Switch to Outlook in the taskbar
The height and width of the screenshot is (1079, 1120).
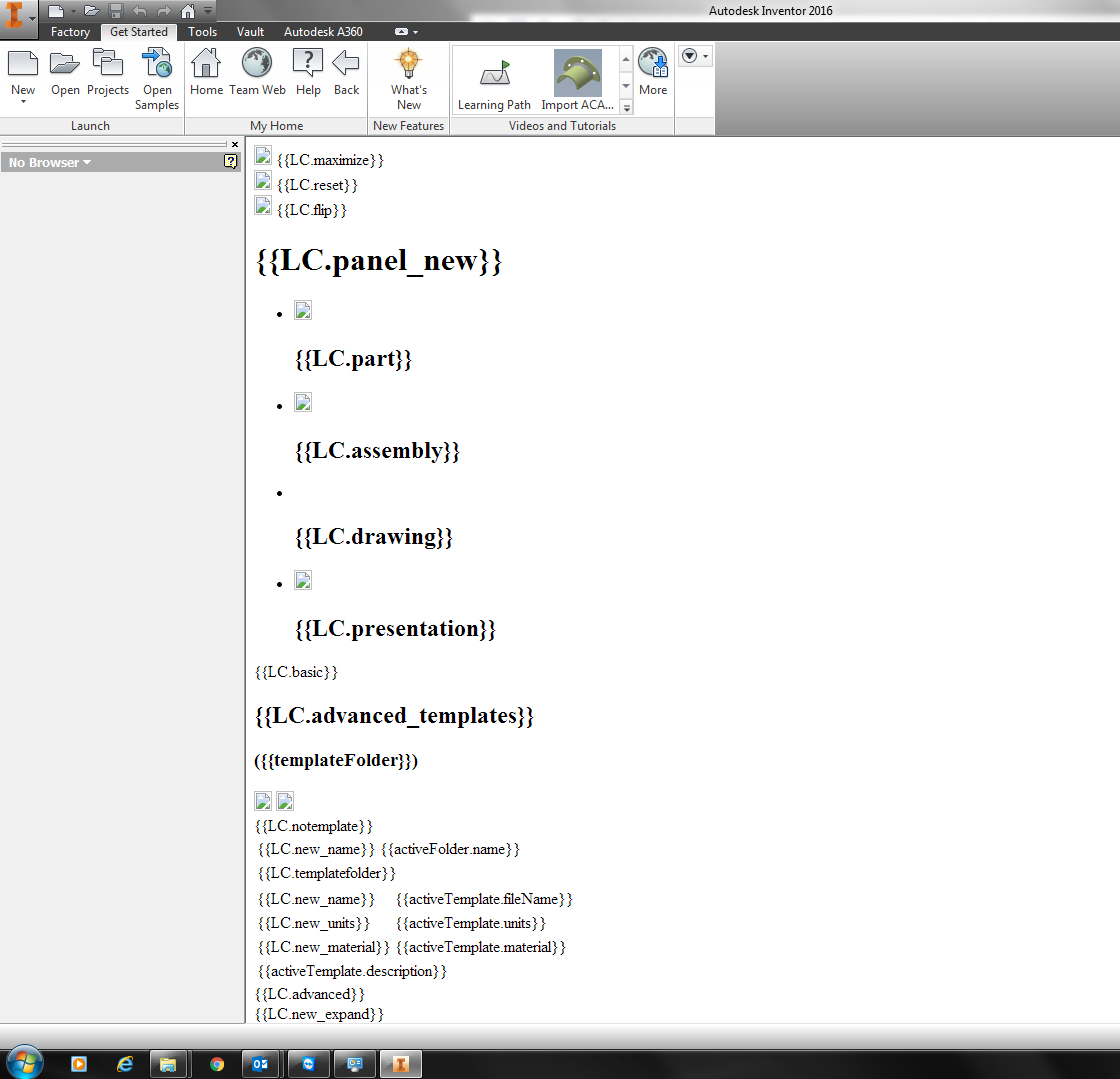click(x=261, y=1064)
